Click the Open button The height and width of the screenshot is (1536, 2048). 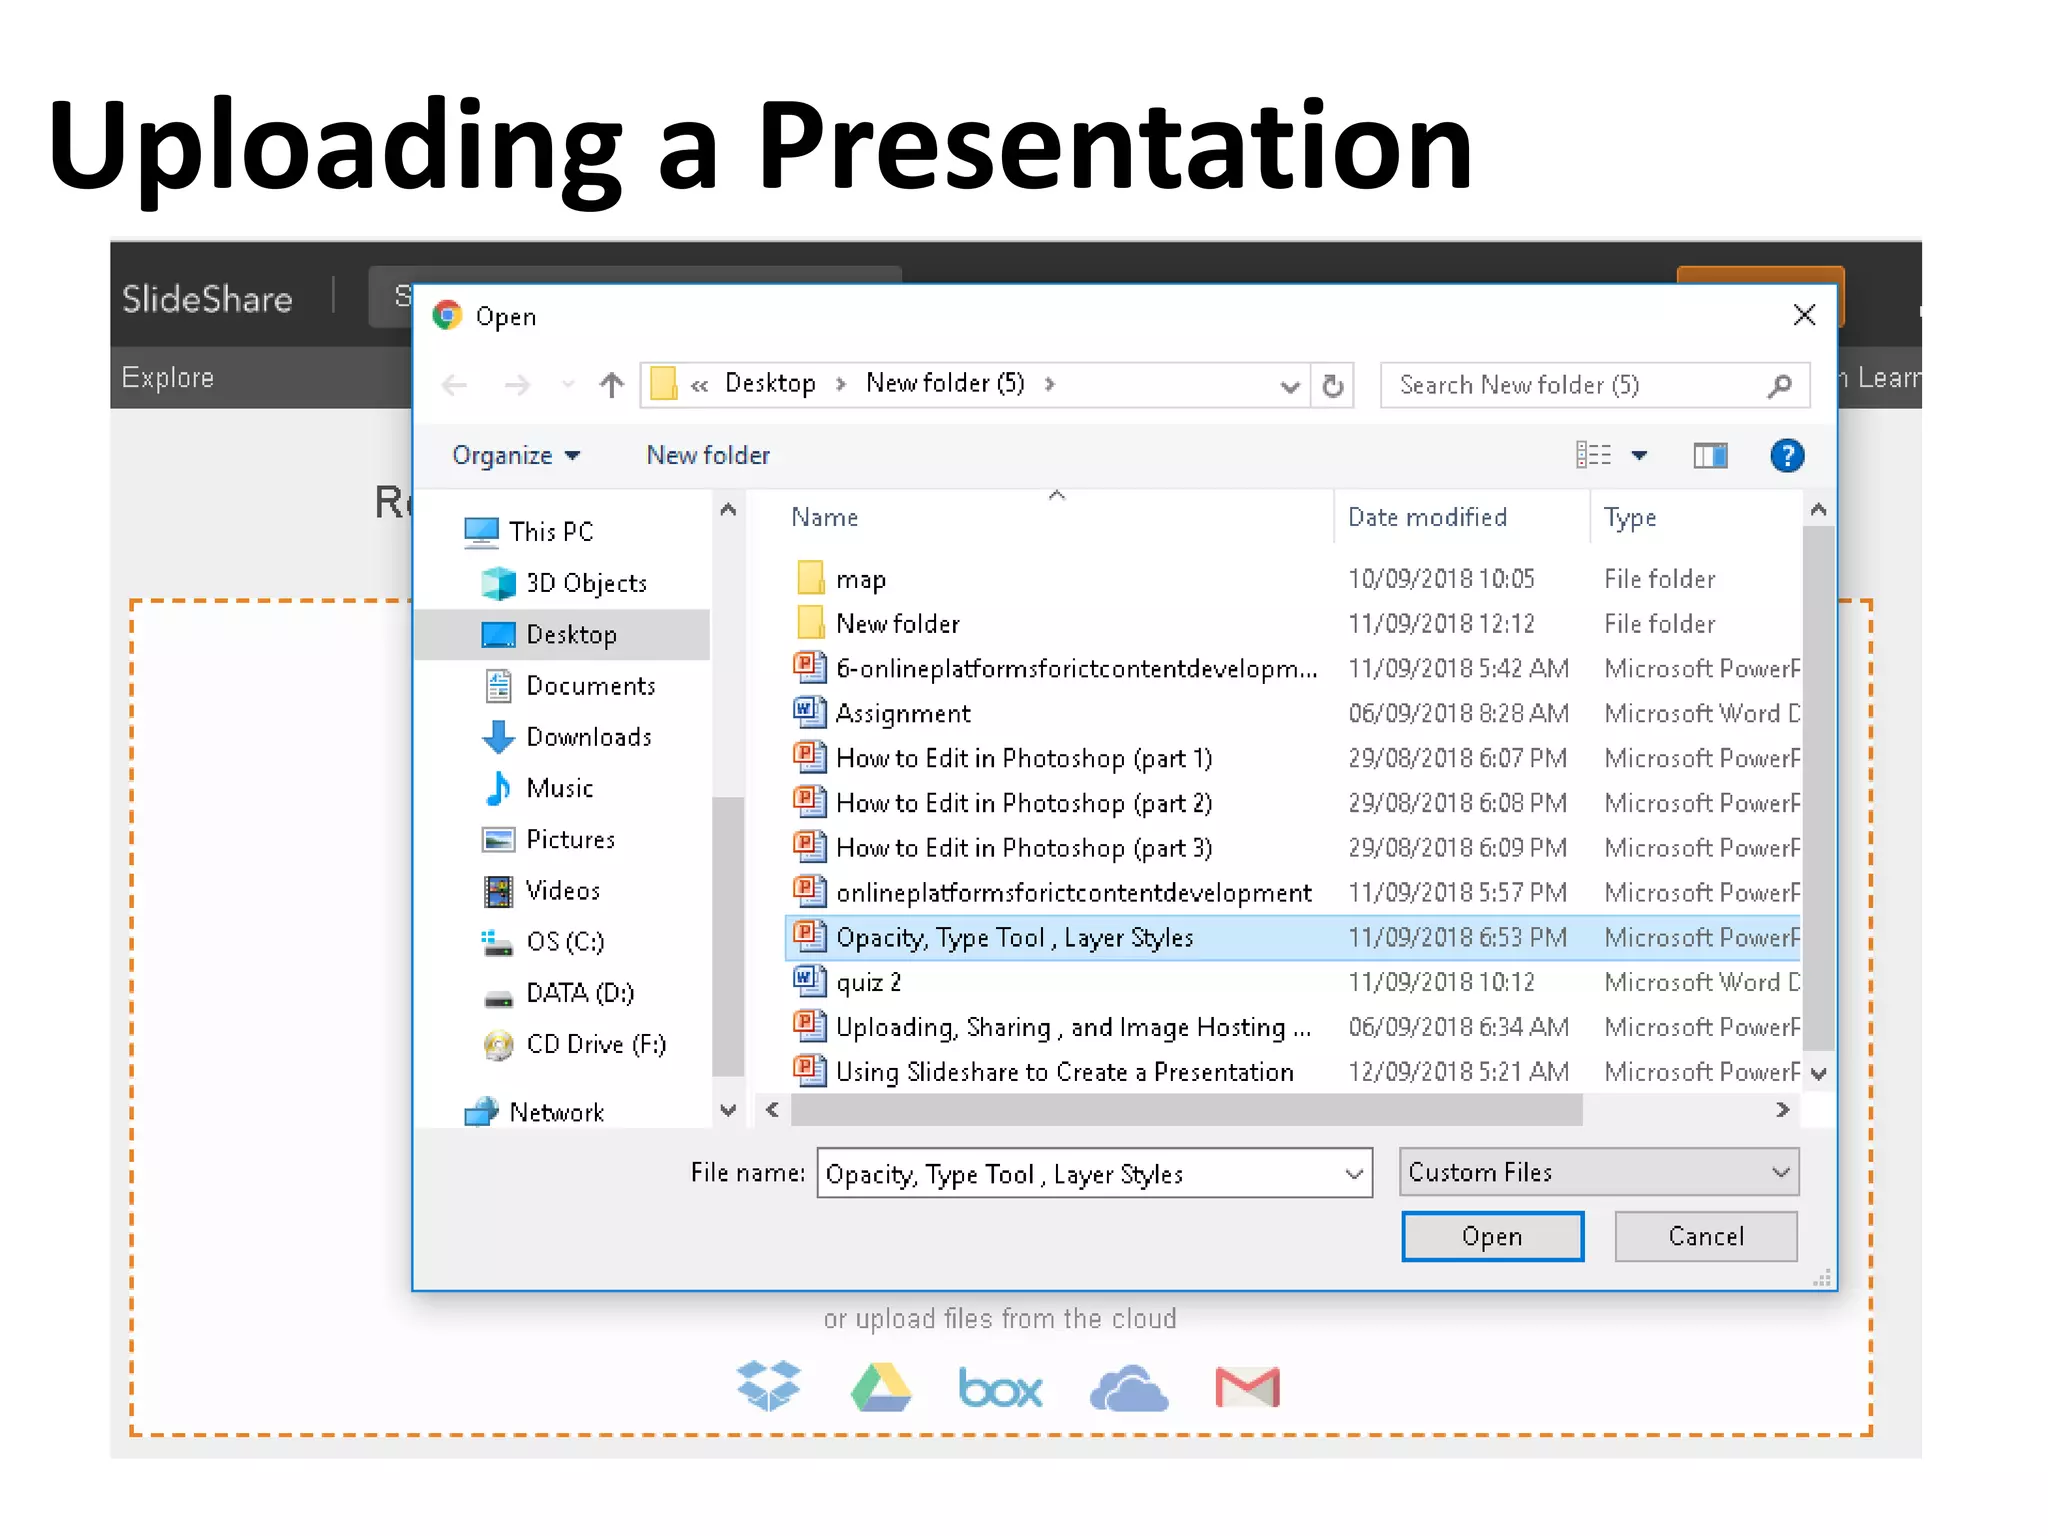[x=1491, y=1237]
